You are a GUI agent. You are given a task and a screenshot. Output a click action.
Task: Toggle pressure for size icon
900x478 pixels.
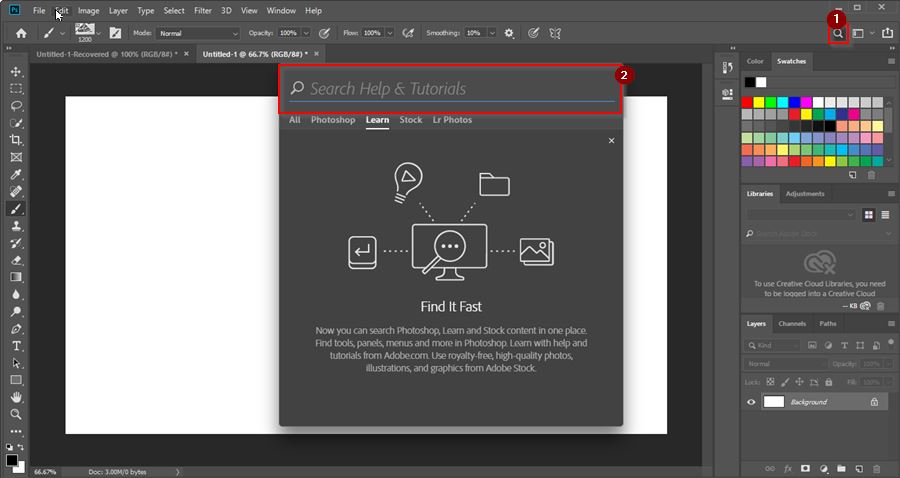point(533,33)
